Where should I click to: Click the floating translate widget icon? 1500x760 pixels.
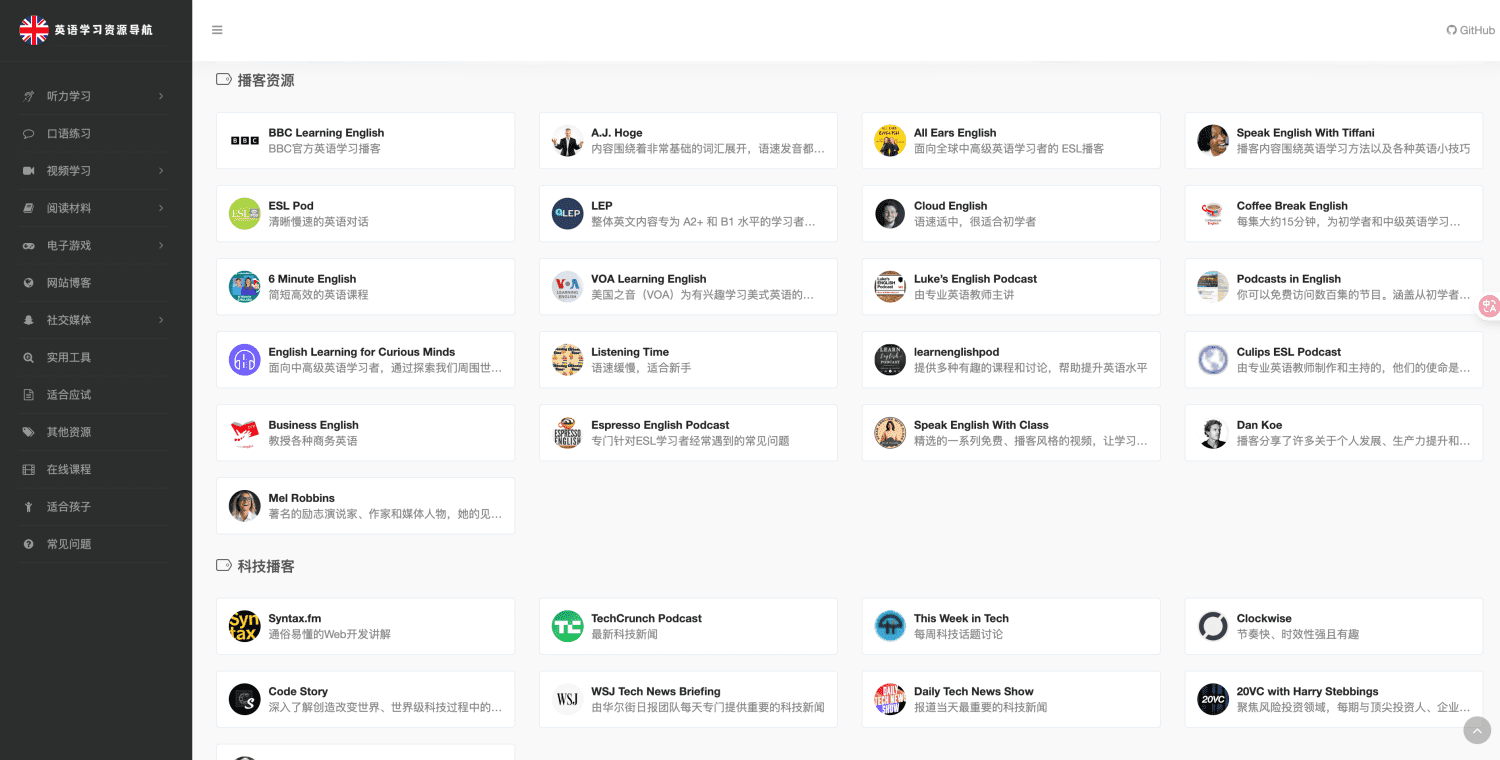1489,307
